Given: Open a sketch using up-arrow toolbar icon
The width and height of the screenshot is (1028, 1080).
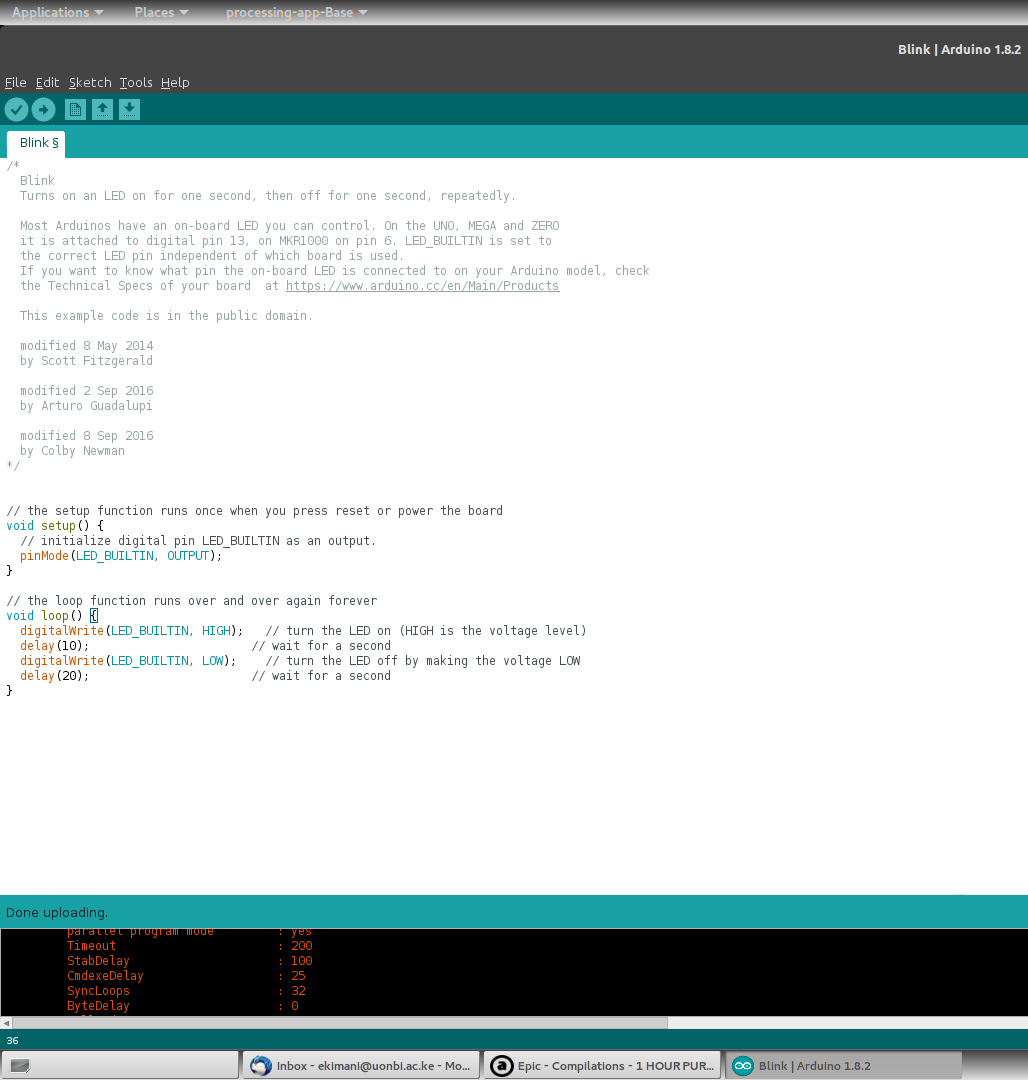Looking at the screenshot, I should (103, 110).
